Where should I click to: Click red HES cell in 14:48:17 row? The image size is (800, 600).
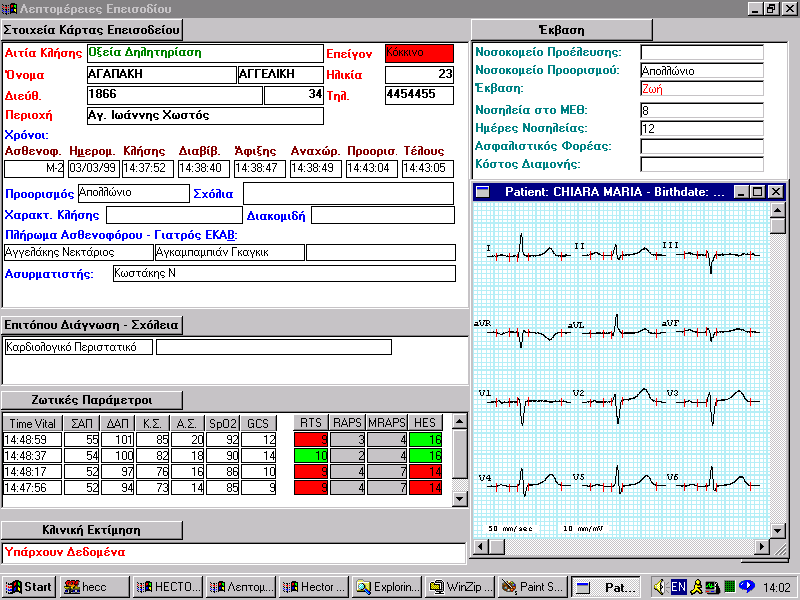(x=425, y=471)
